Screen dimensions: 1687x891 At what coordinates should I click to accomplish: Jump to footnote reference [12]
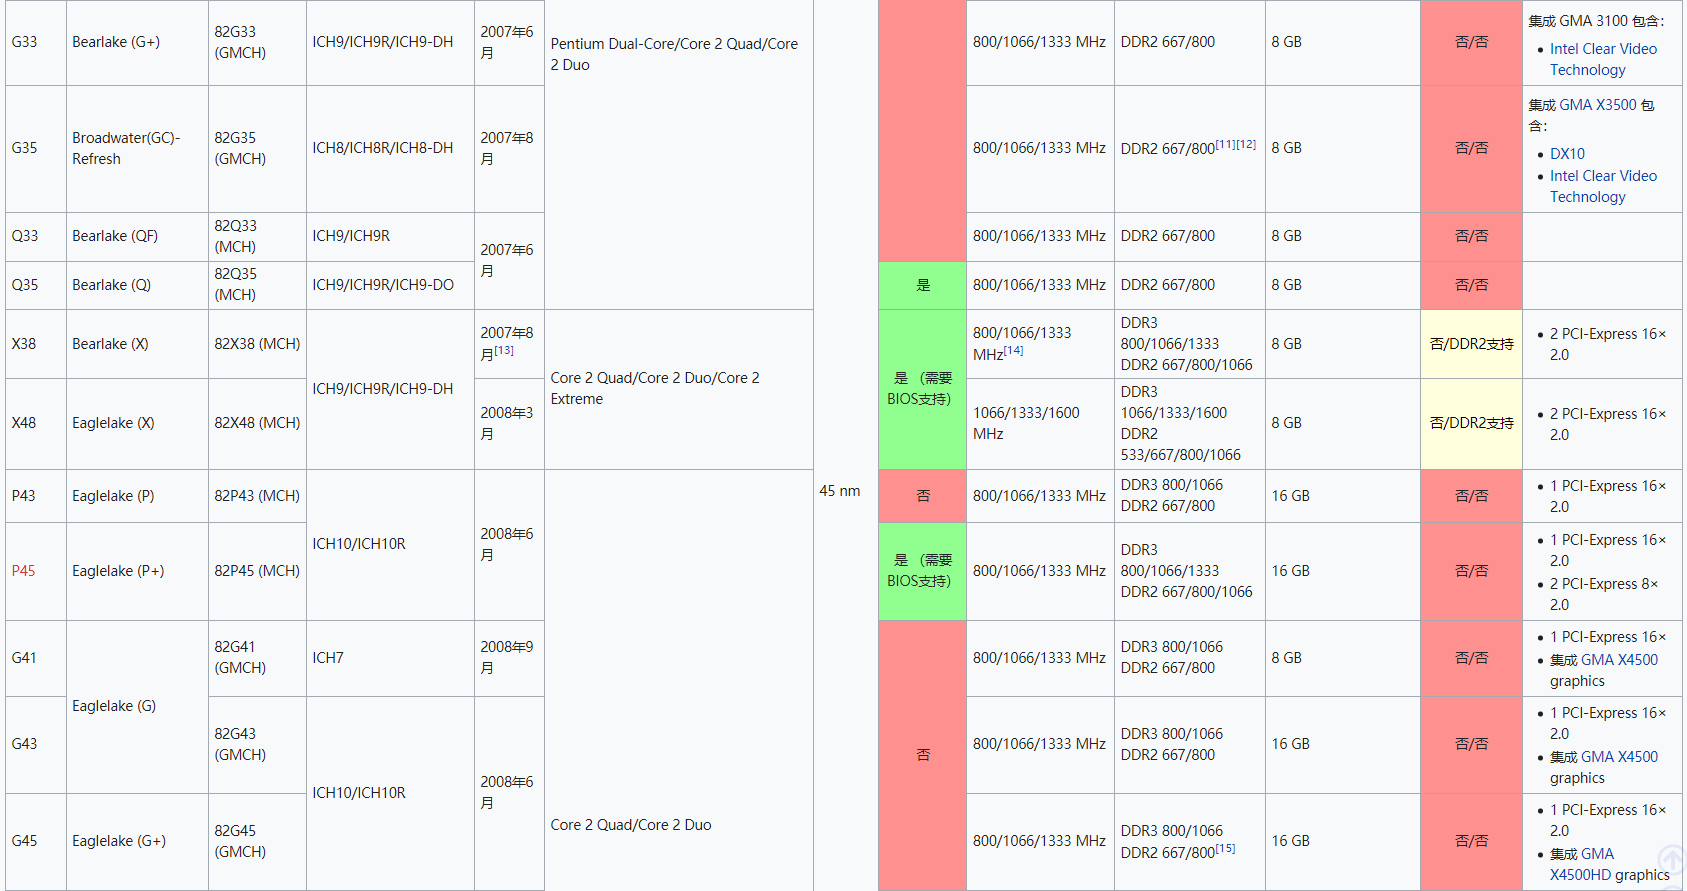click(1246, 144)
